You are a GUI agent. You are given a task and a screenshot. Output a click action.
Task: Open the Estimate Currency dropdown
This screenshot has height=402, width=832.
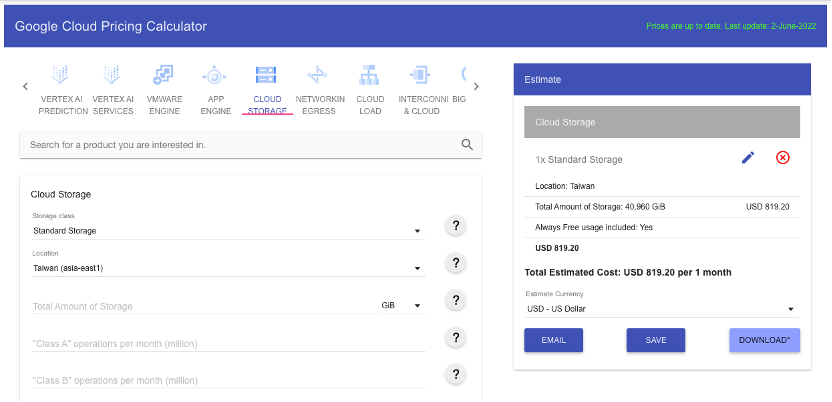(662, 309)
